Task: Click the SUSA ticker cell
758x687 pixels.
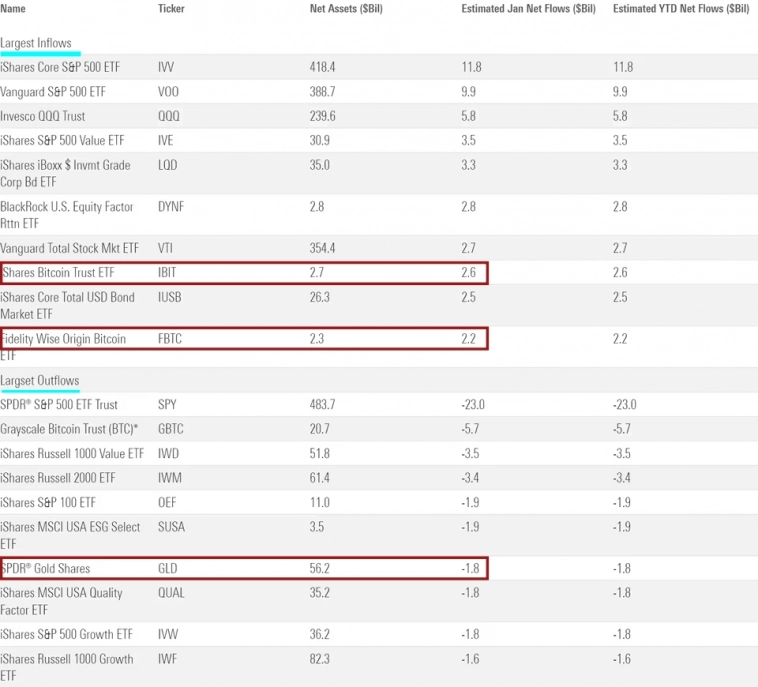Action: [x=172, y=527]
